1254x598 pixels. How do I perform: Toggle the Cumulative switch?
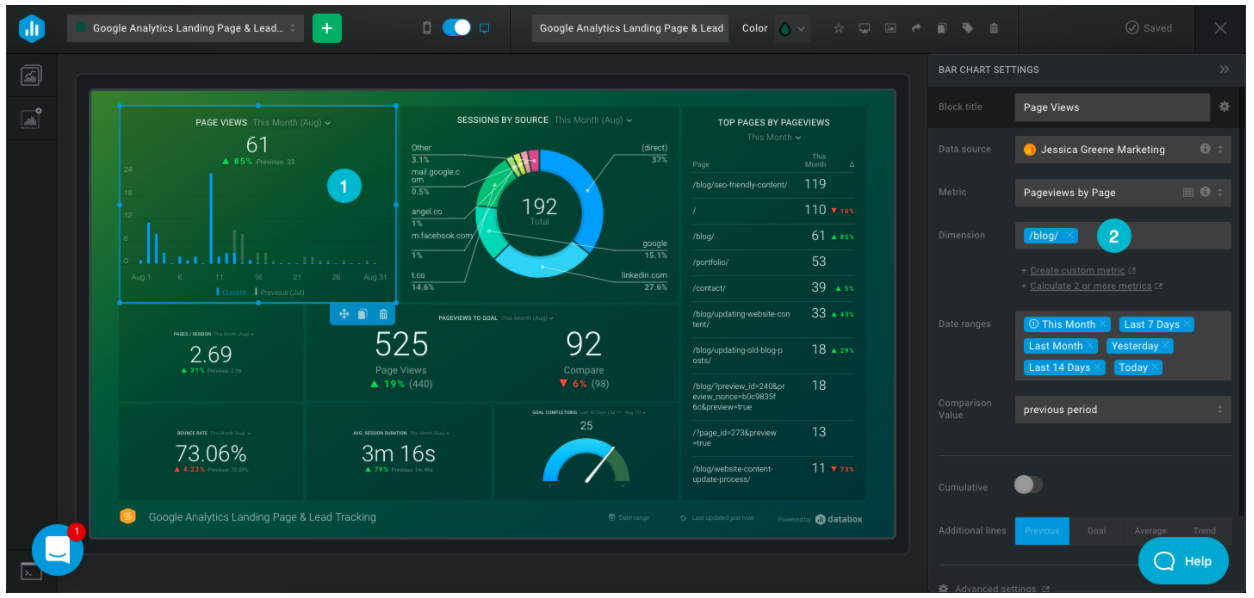pyautogui.click(x=1027, y=485)
